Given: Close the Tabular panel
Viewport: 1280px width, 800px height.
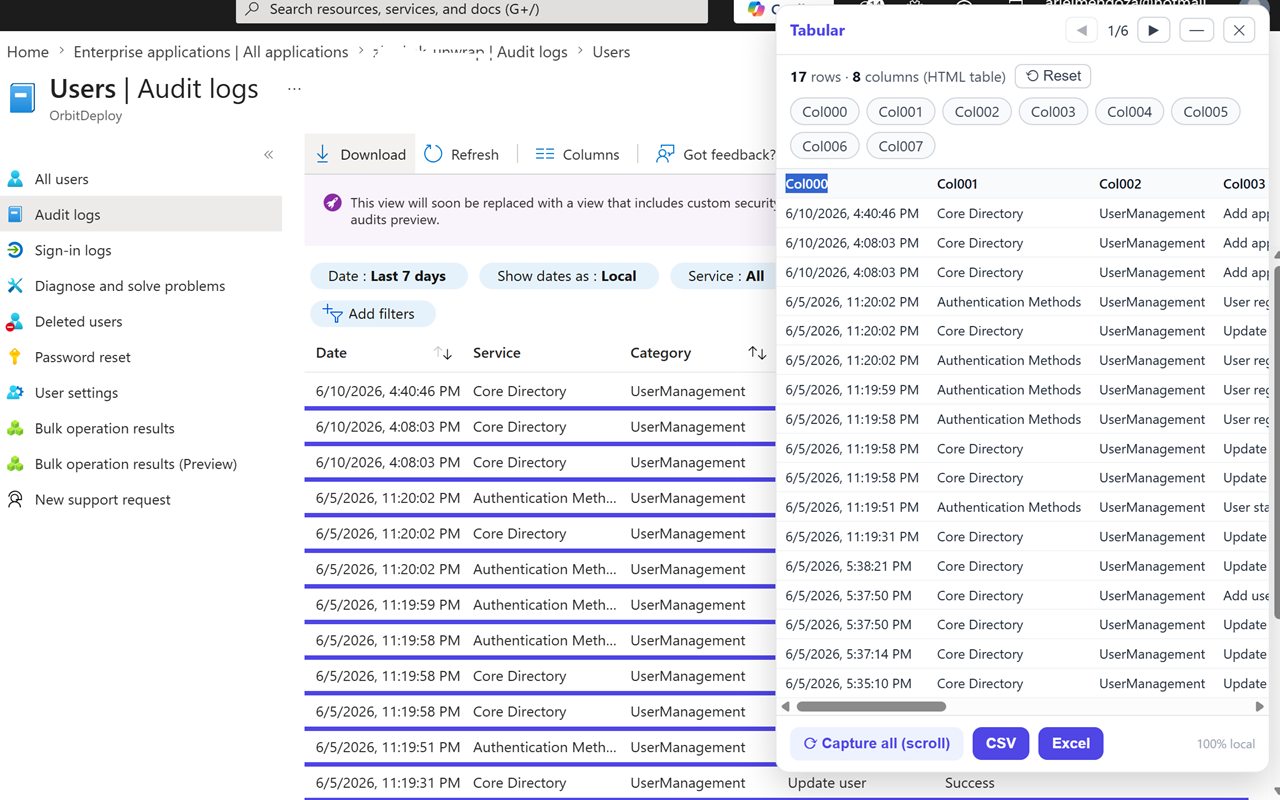Looking at the screenshot, I should [1239, 30].
